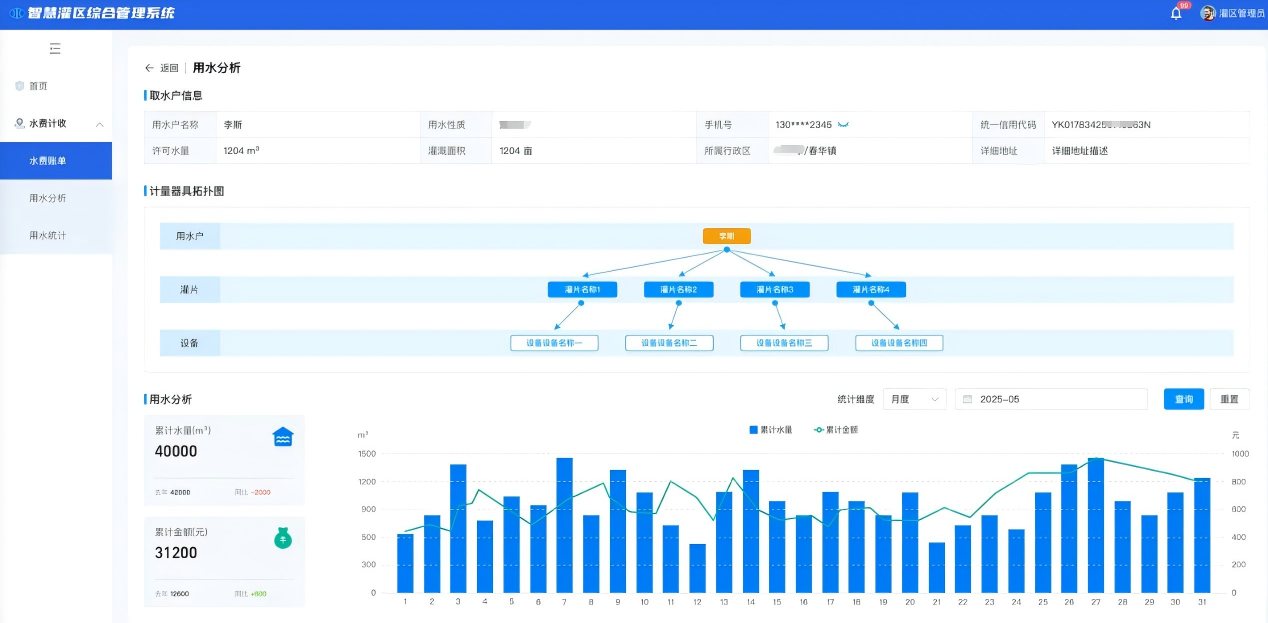This screenshot has width=1268, height=623.
Task: Click the back arrow next to 返回
Action: click(150, 68)
